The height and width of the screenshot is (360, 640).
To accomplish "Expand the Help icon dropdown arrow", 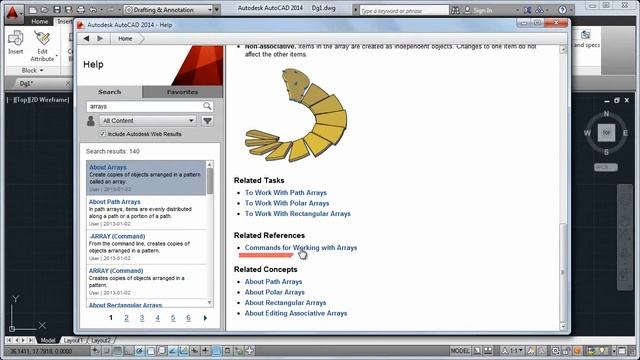I will point(571,10).
